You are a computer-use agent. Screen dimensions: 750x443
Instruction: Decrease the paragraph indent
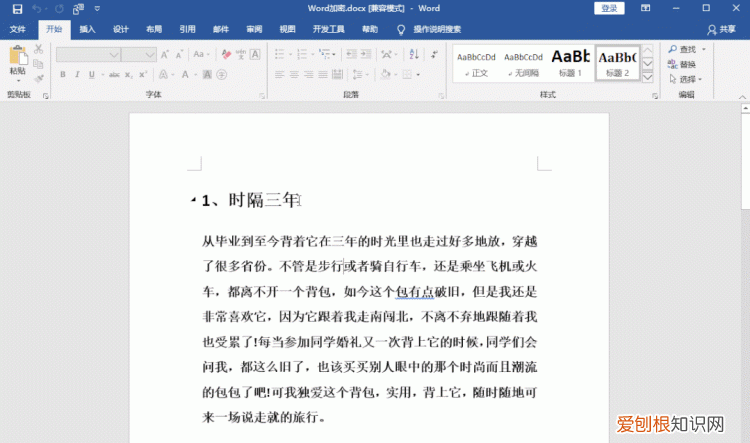(x=352, y=55)
